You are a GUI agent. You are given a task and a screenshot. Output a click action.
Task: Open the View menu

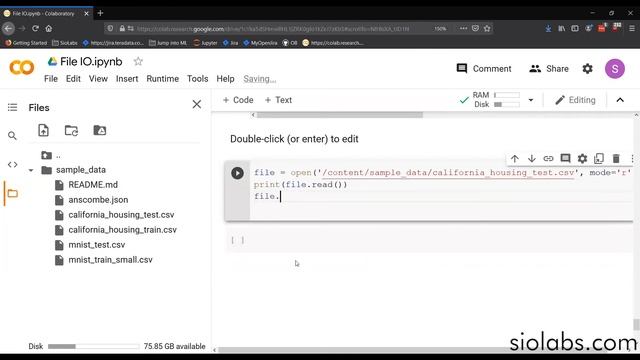coord(98,79)
